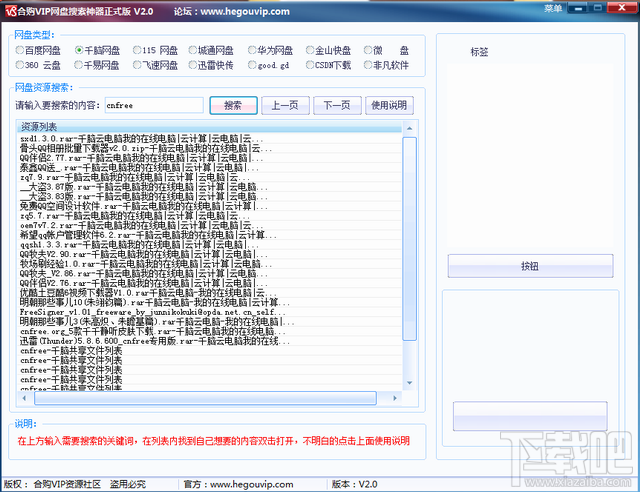
Task: Click the horizontal scroll left arrow
Action: [x=24, y=398]
